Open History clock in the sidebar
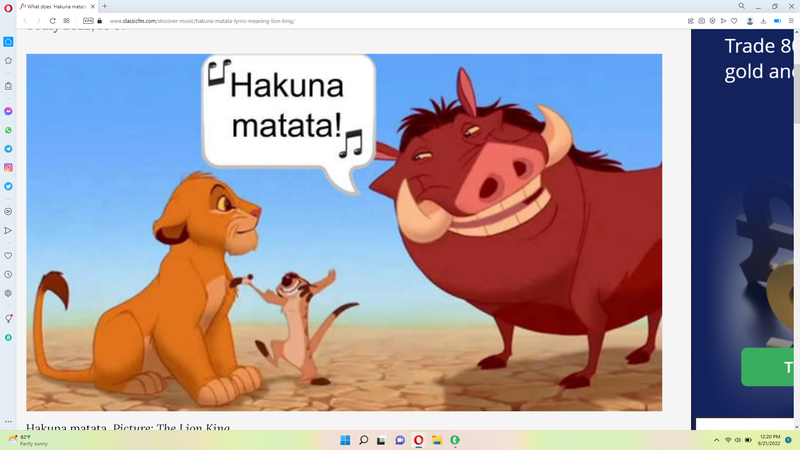This screenshot has height=450, width=800. tap(8, 274)
